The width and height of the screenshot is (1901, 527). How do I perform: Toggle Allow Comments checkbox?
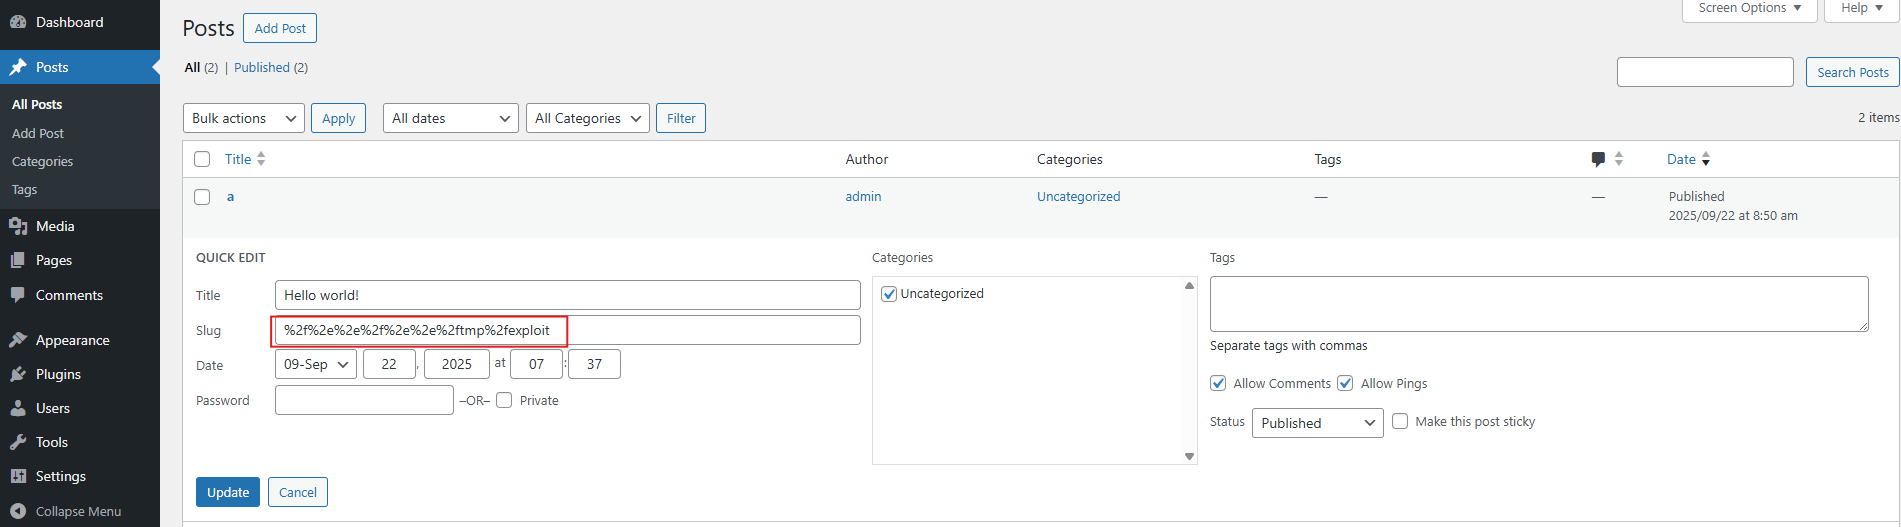point(1218,383)
